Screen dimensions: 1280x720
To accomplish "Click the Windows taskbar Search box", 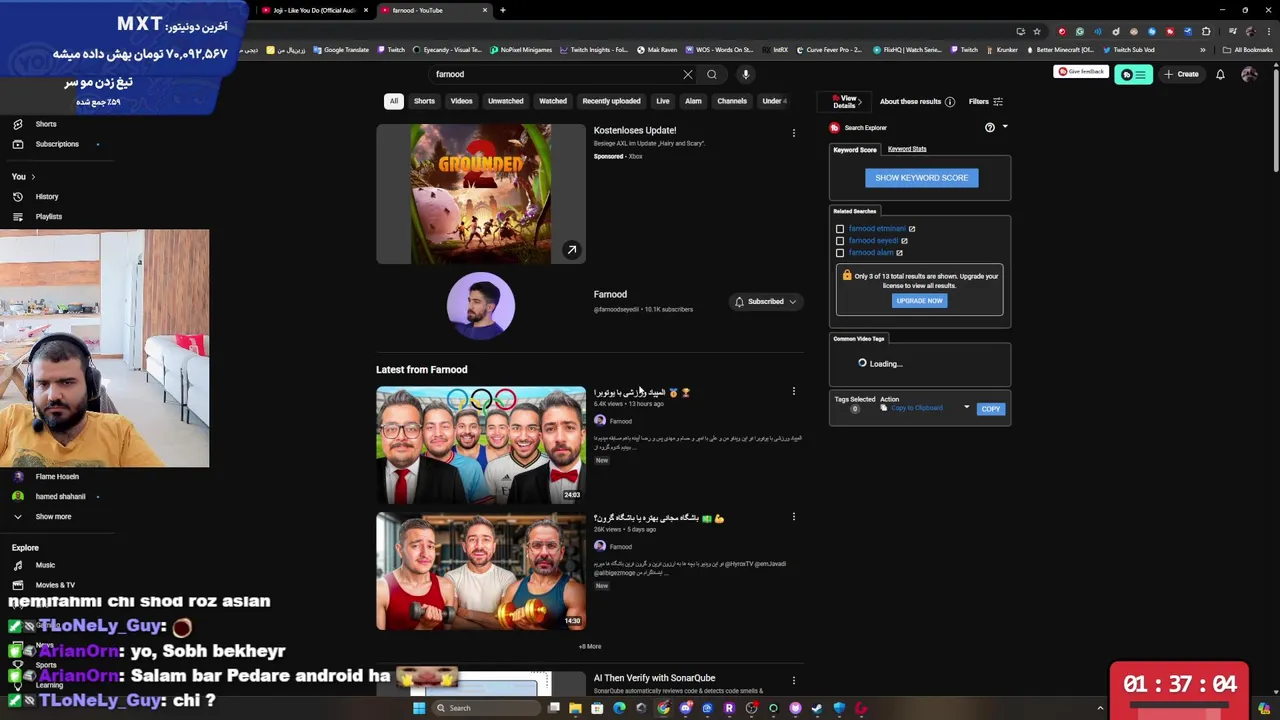I will click(485, 708).
